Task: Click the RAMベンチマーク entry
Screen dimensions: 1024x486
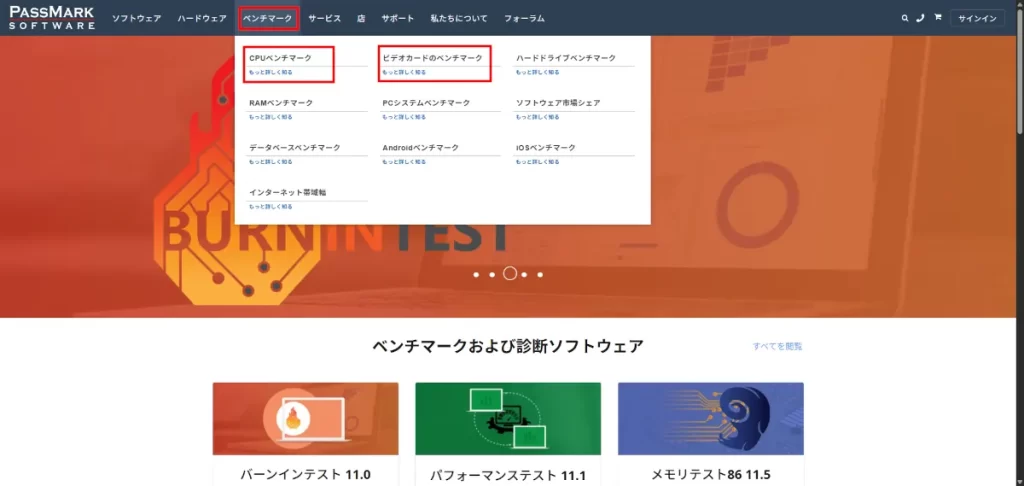Action: tap(281, 103)
